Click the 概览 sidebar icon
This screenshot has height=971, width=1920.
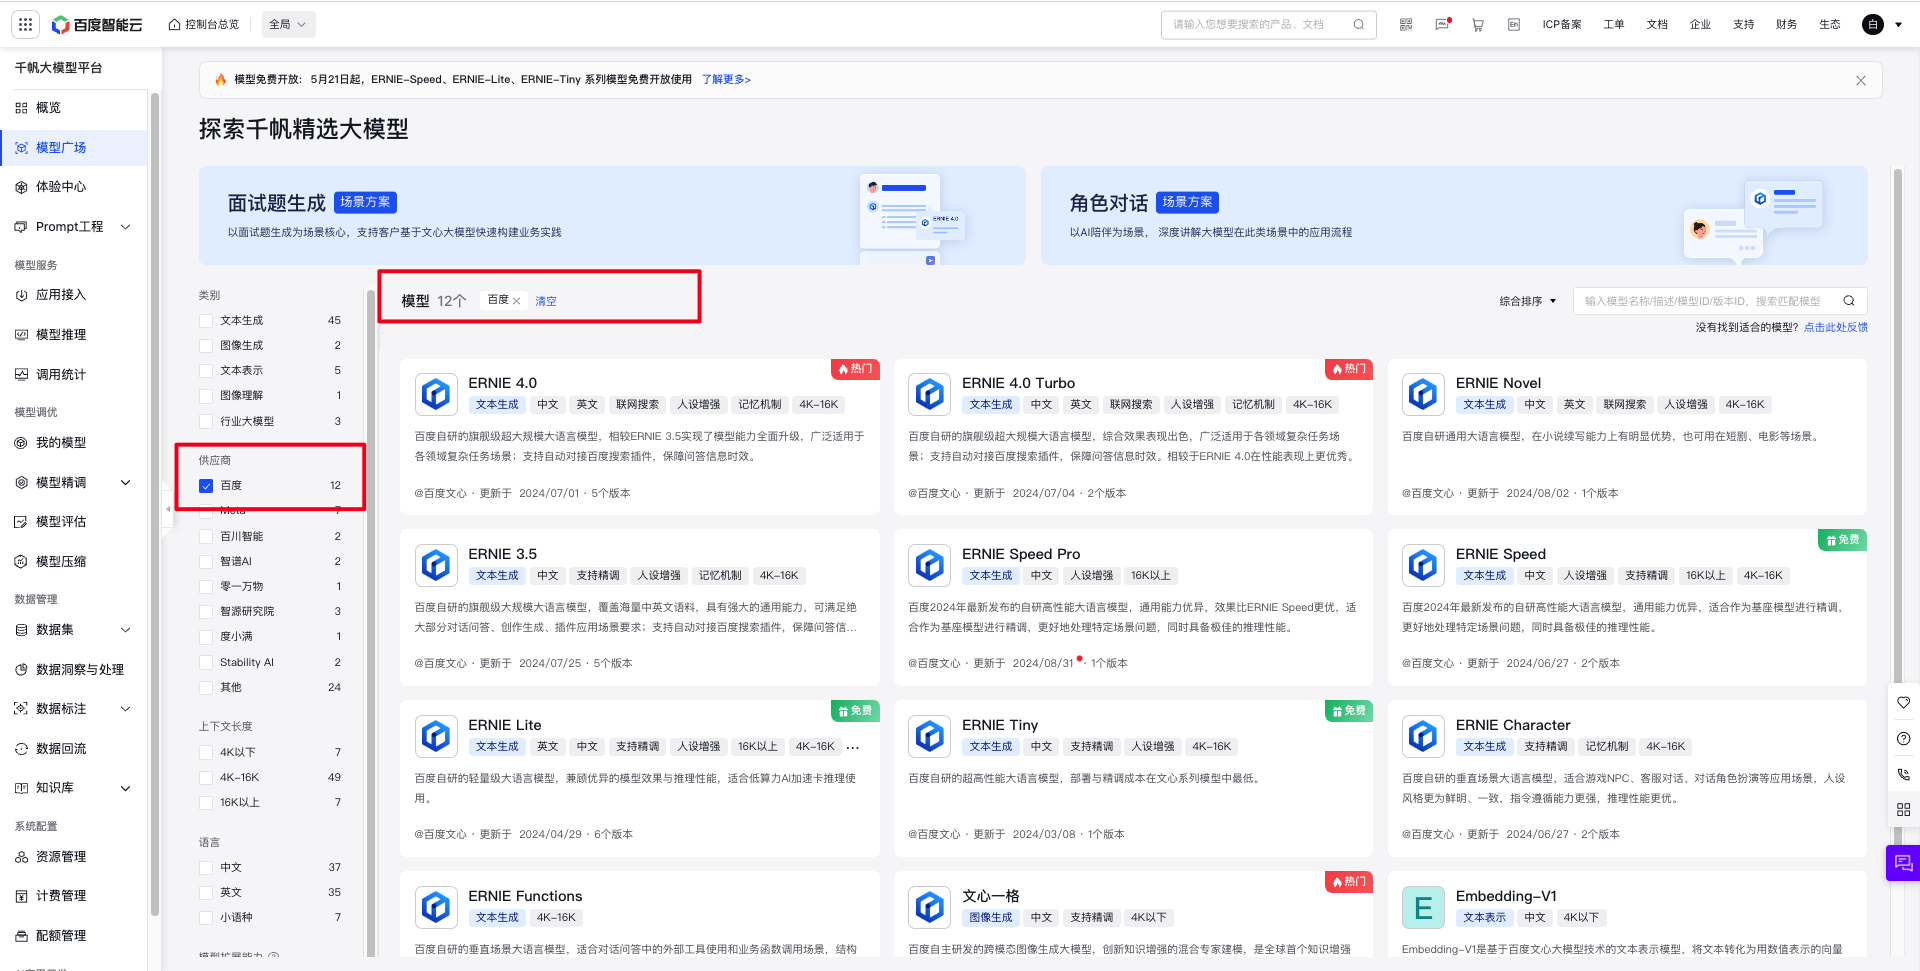21,108
